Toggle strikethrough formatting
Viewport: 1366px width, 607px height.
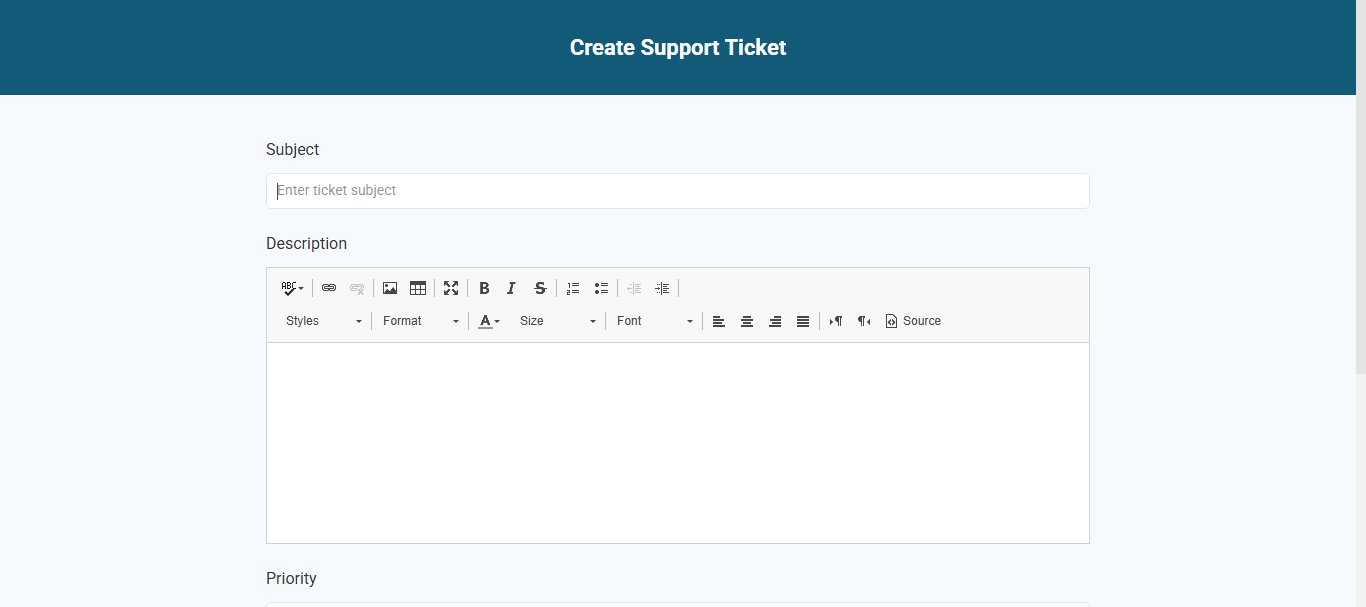(540, 288)
